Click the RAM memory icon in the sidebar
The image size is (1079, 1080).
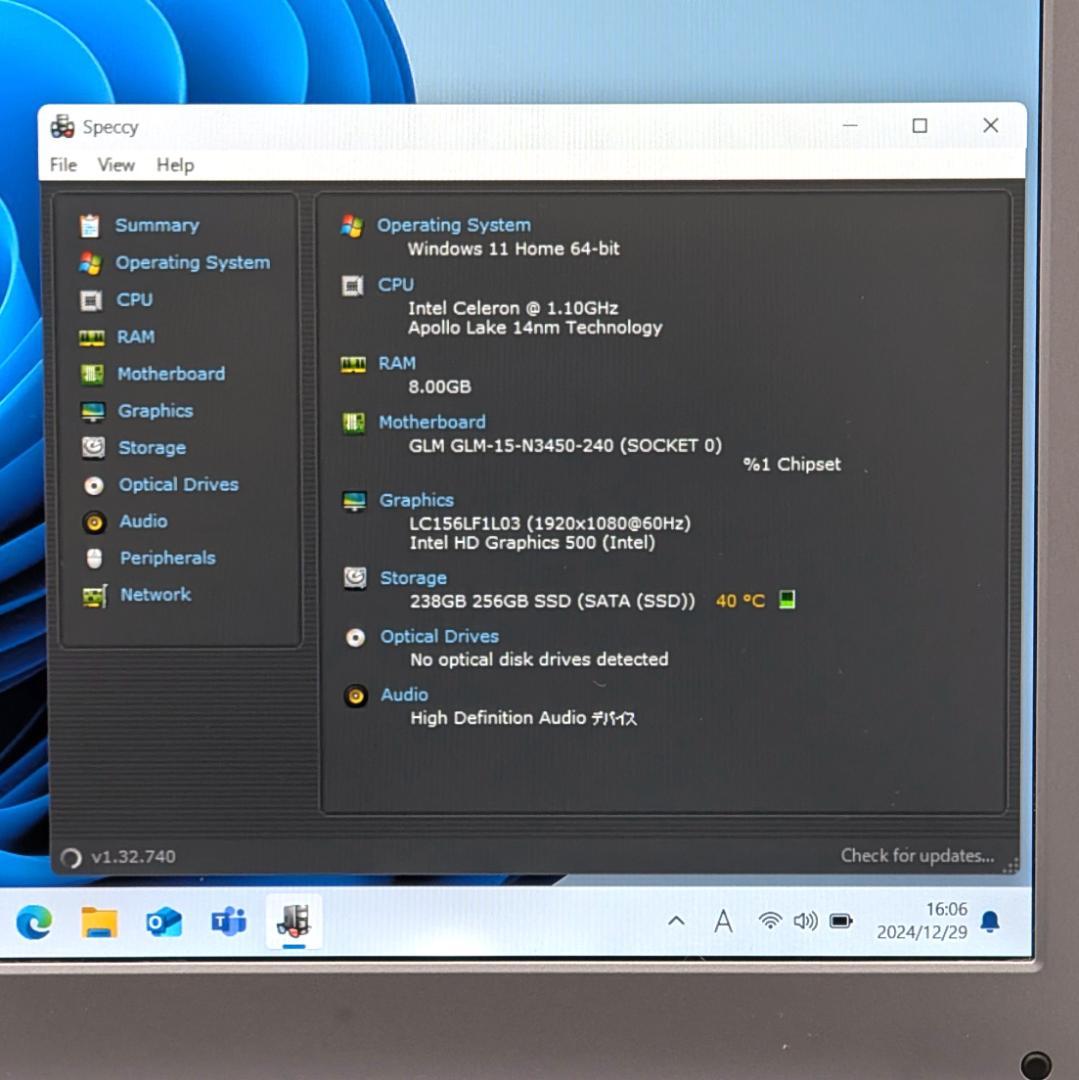click(x=93, y=336)
